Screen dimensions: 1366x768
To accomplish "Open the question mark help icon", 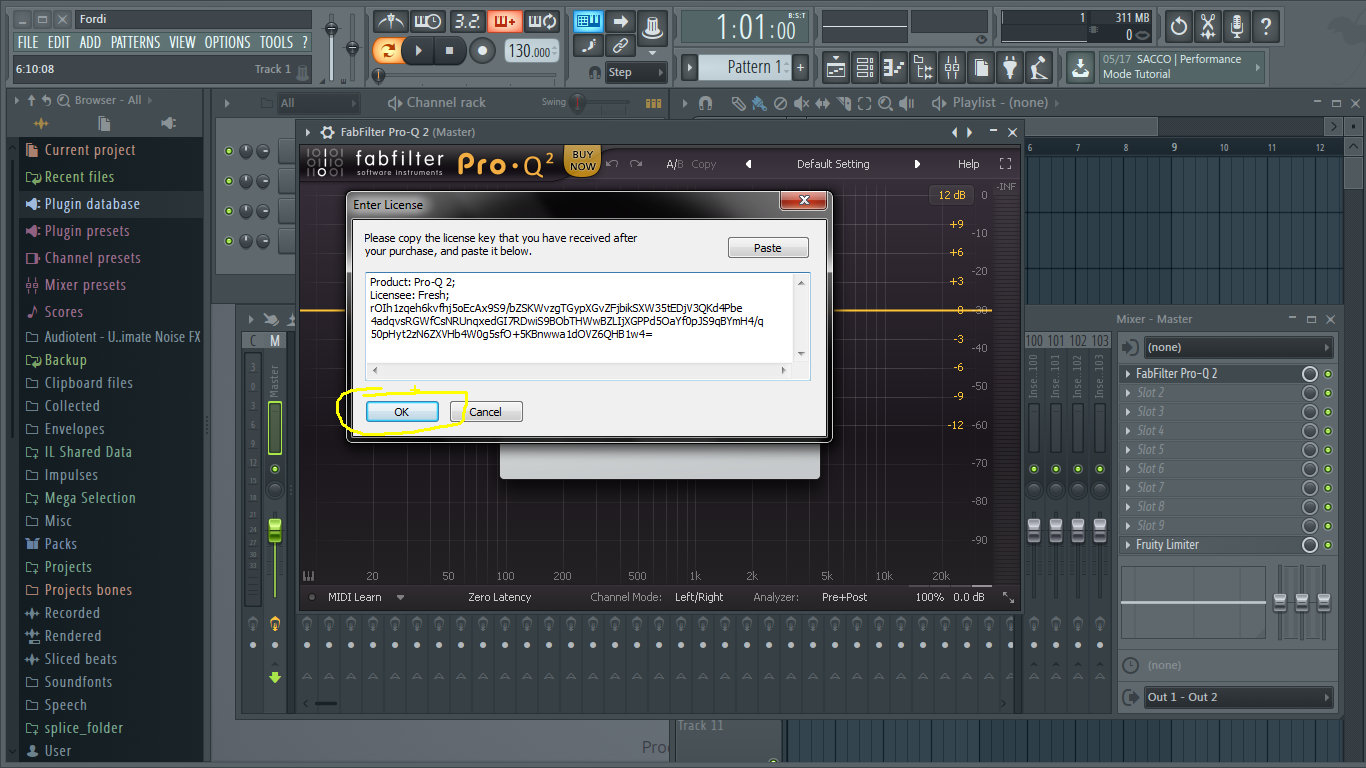I will point(1266,26).
